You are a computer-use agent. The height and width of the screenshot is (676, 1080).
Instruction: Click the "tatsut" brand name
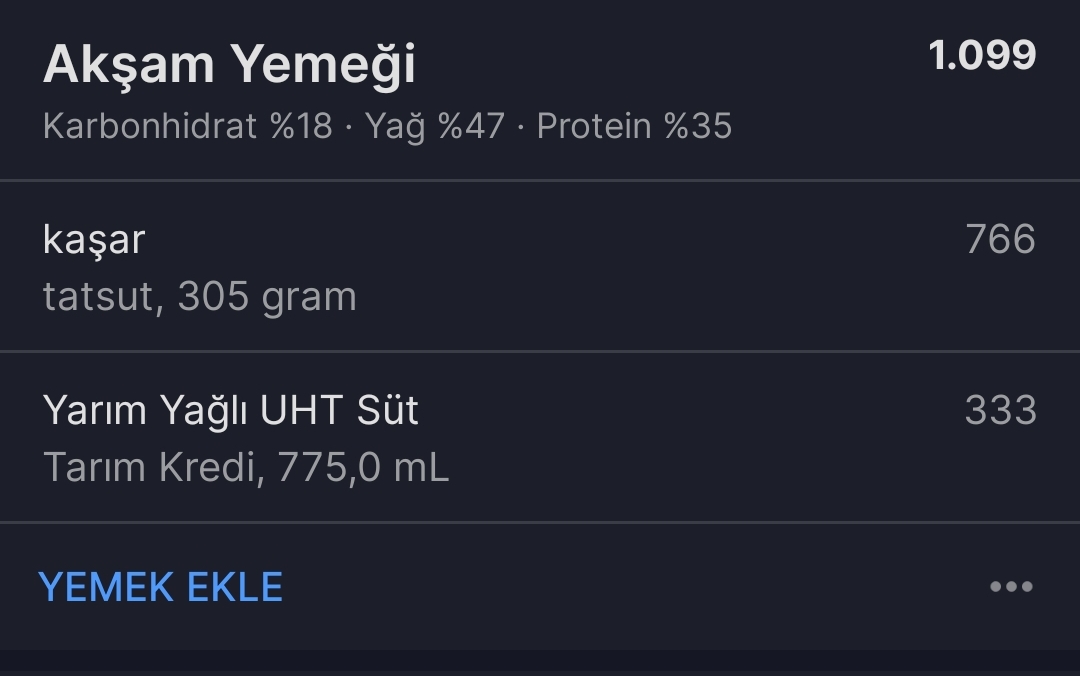click(x=98, y=297)
